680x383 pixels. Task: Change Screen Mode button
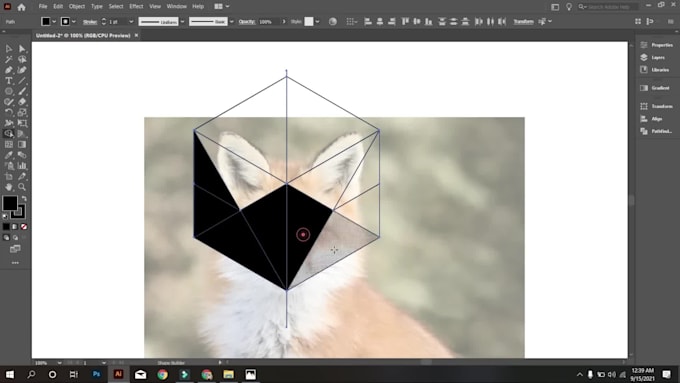tap(15, 249)
